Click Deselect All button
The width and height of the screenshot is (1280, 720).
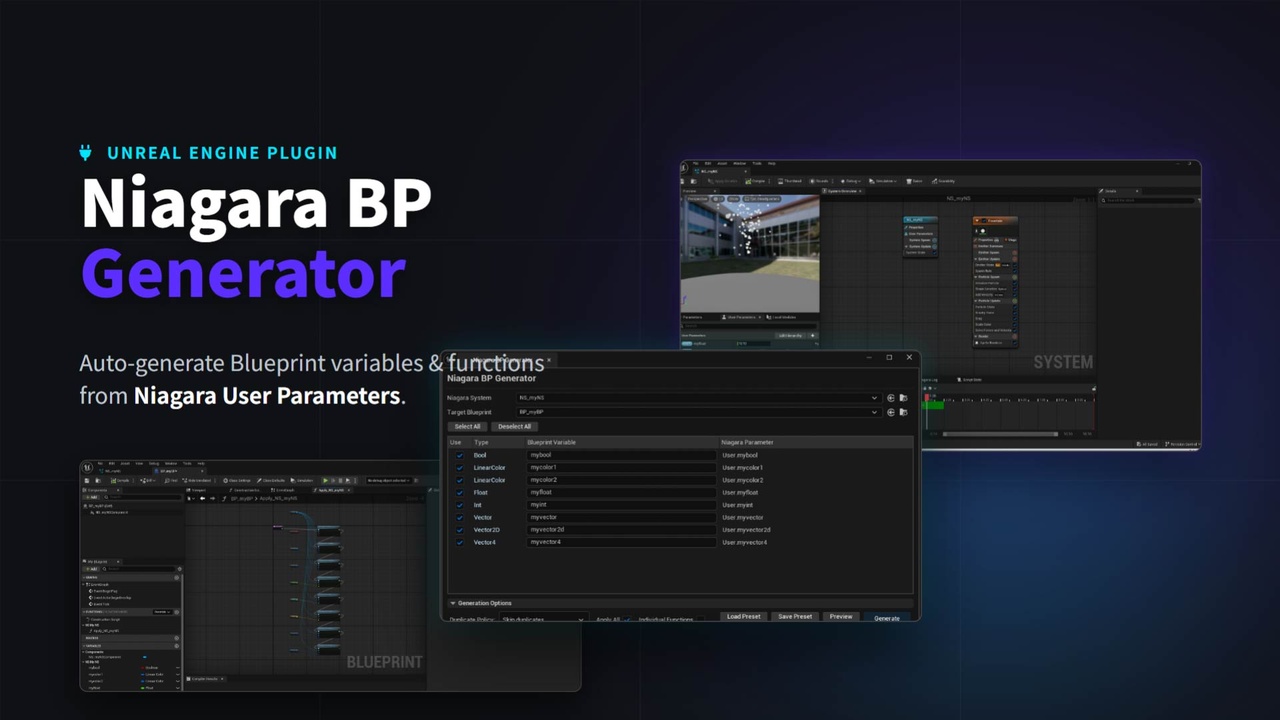tap(514, 426)
